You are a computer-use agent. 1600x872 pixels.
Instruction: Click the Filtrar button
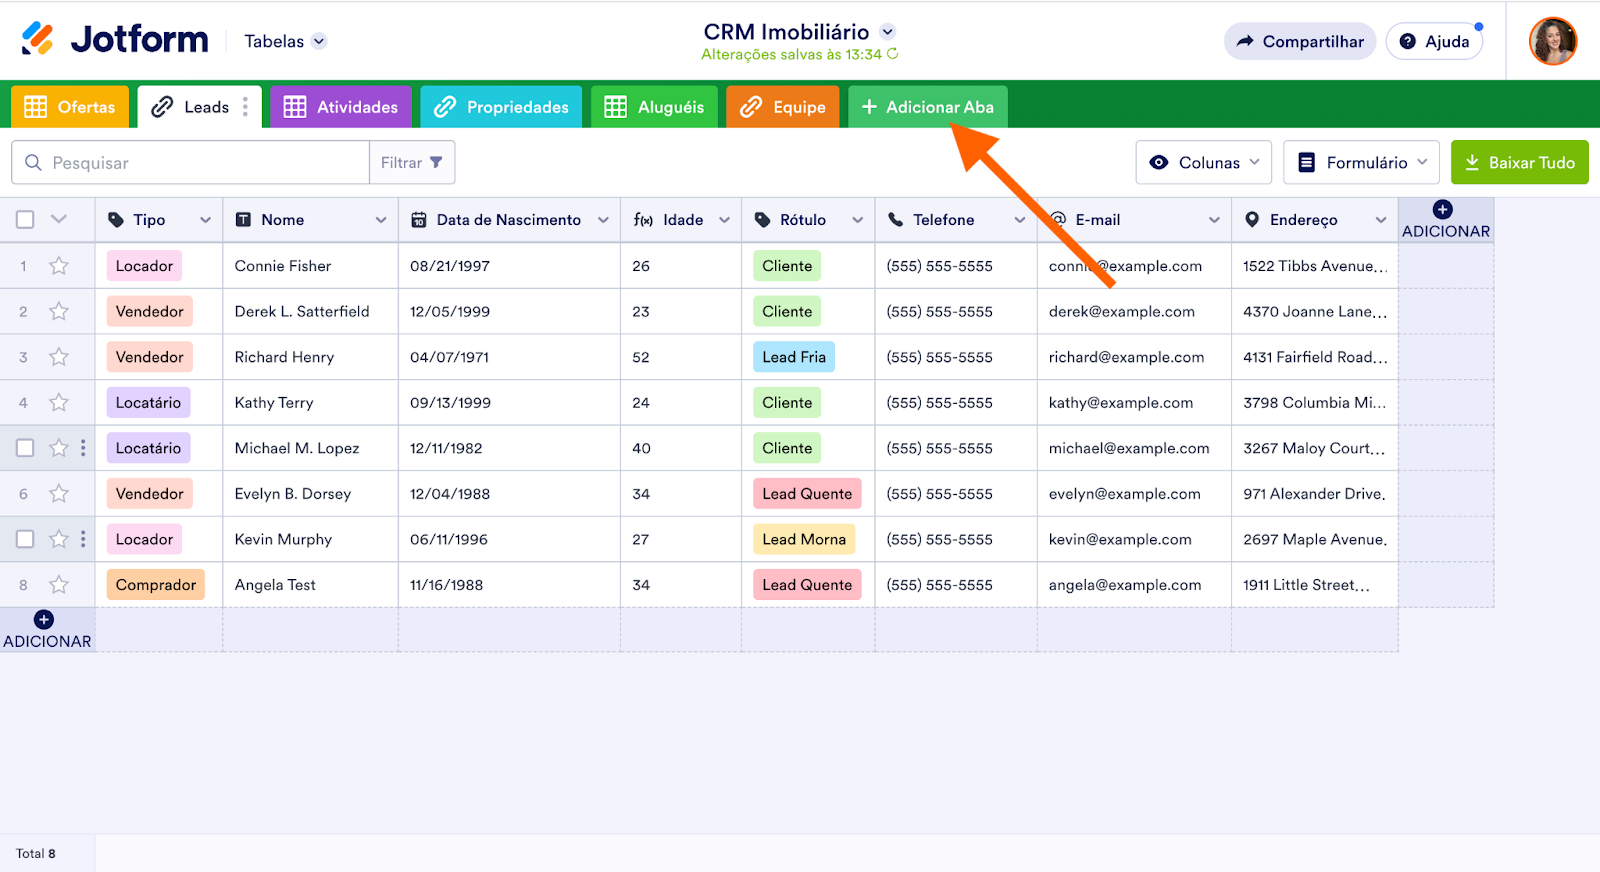(x=412, y=162)
